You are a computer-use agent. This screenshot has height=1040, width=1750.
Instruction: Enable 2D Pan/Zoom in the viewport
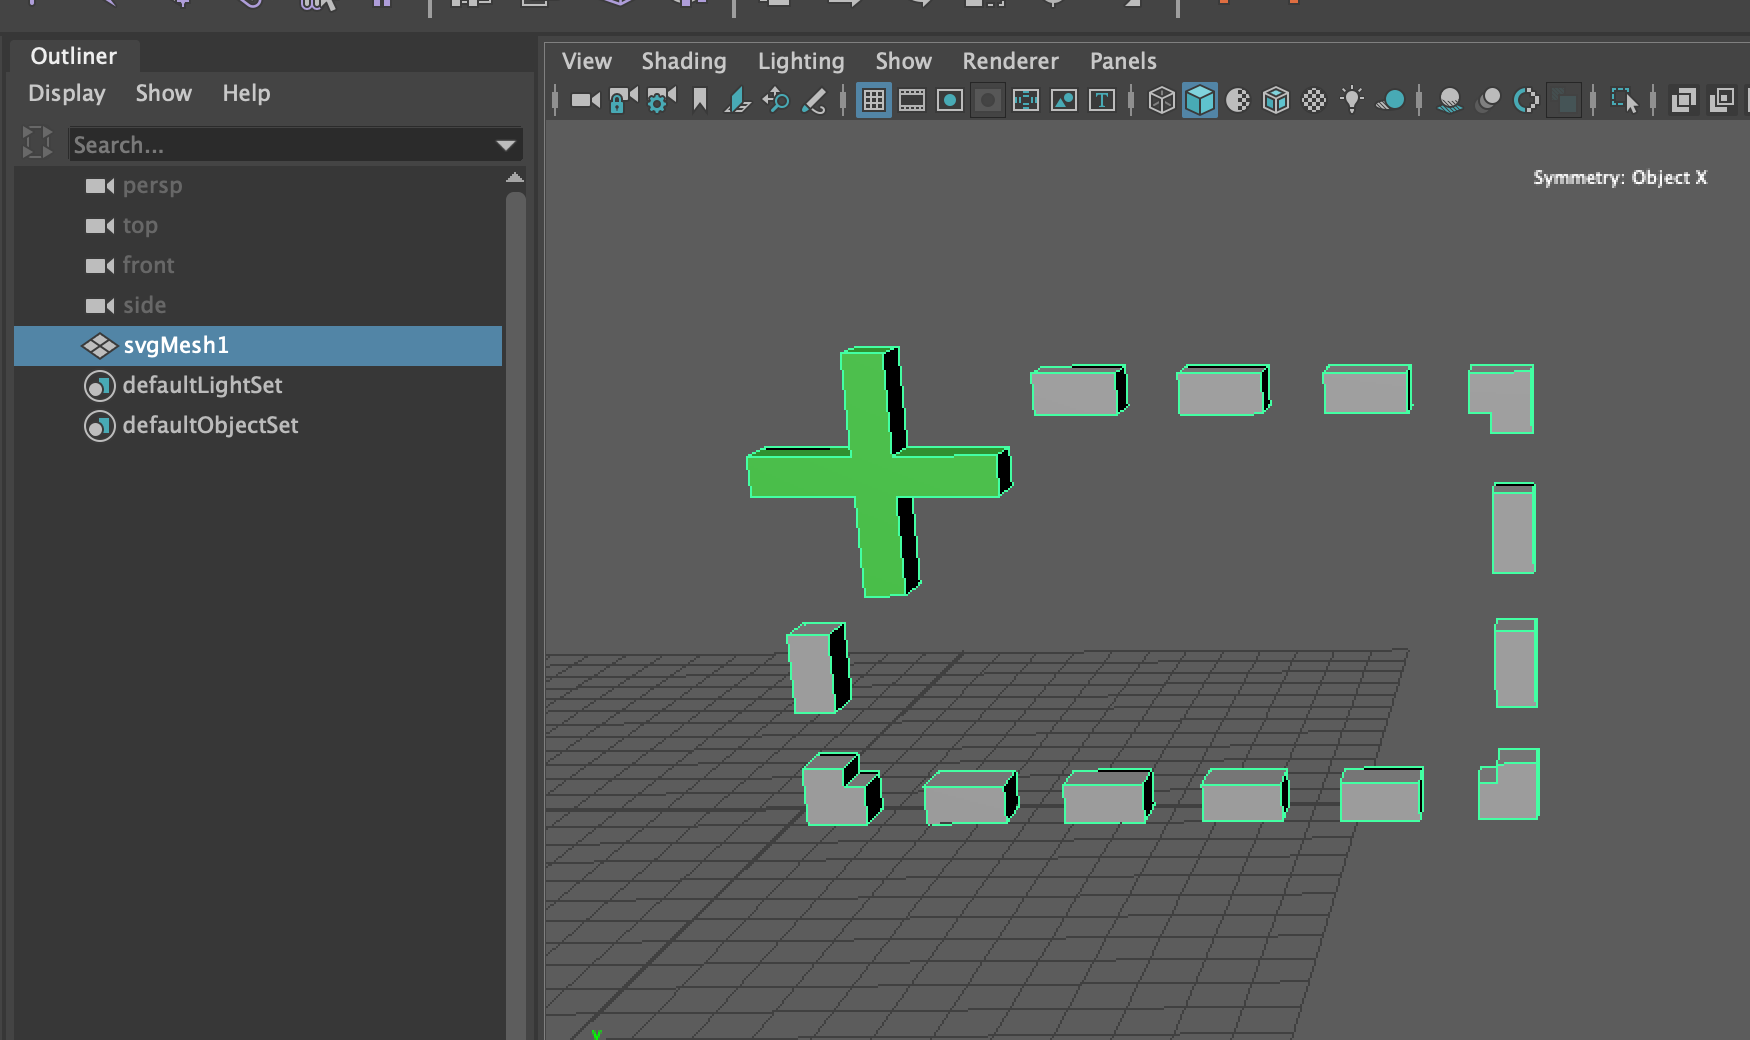click(776, 100)
